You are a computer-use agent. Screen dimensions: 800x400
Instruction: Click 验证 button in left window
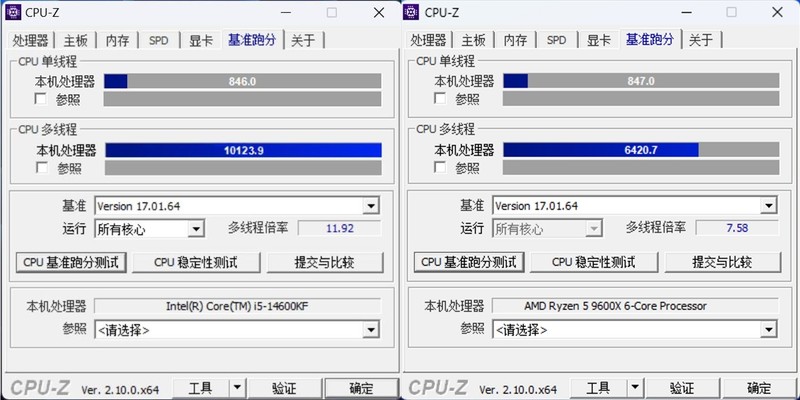tap(284, 388)
